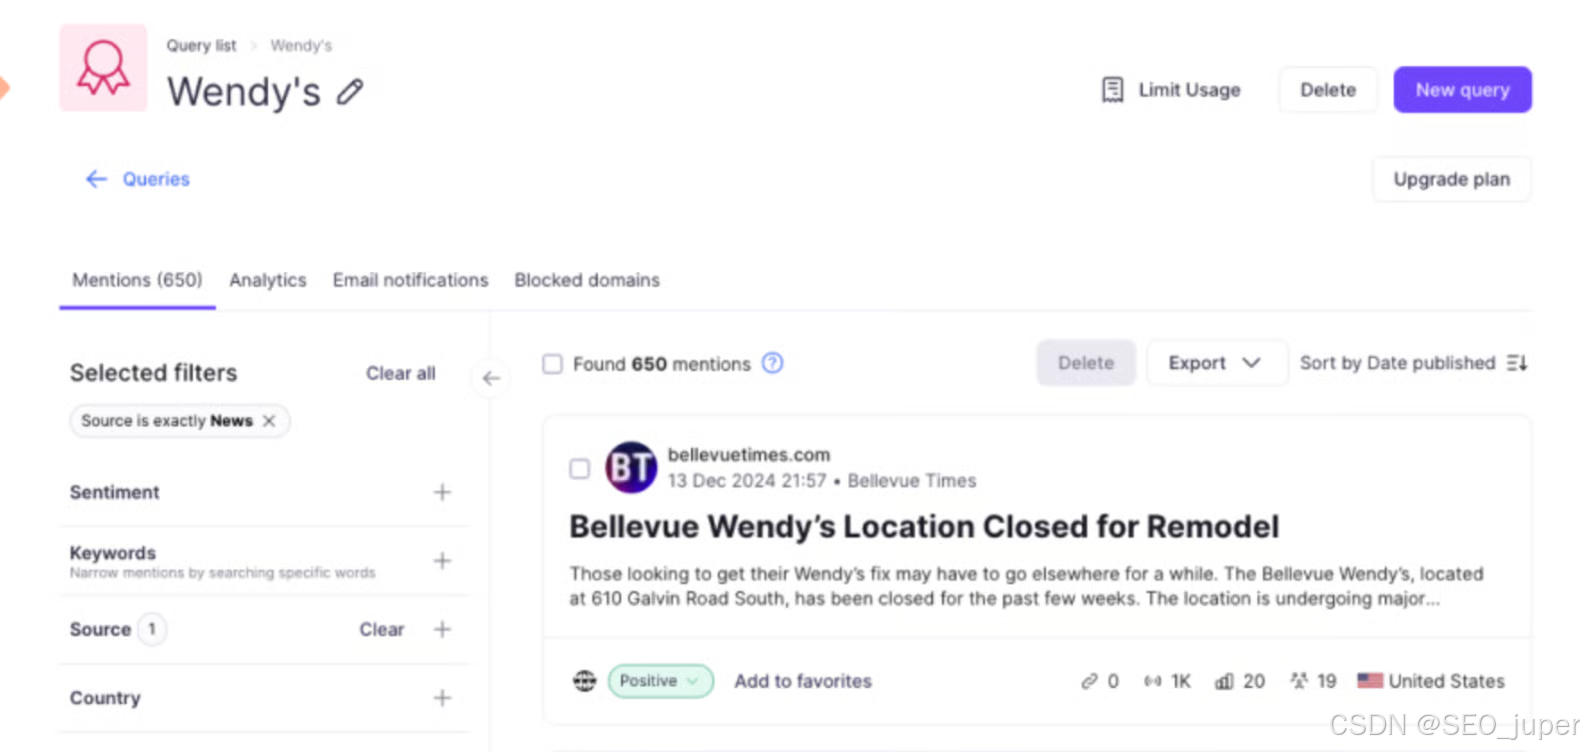Viewport: 1584px width, 752px height.
Task: Open the bellevuetimes.com source link
Action: click(749, 455)
